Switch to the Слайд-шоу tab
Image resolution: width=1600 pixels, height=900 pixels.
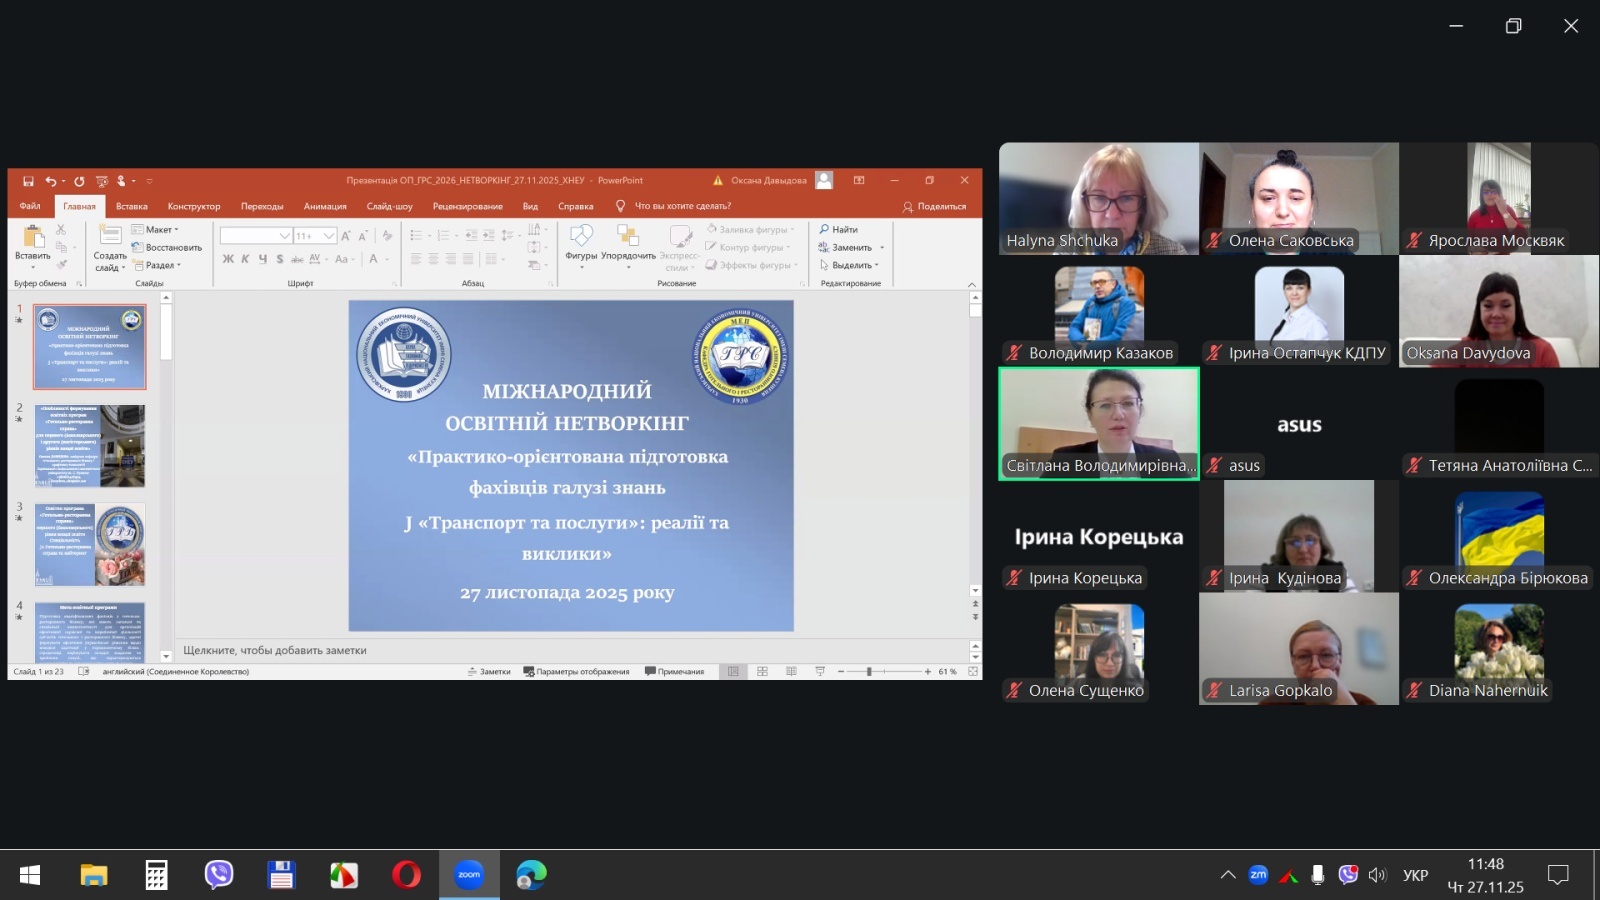click(x=389, y=206)
